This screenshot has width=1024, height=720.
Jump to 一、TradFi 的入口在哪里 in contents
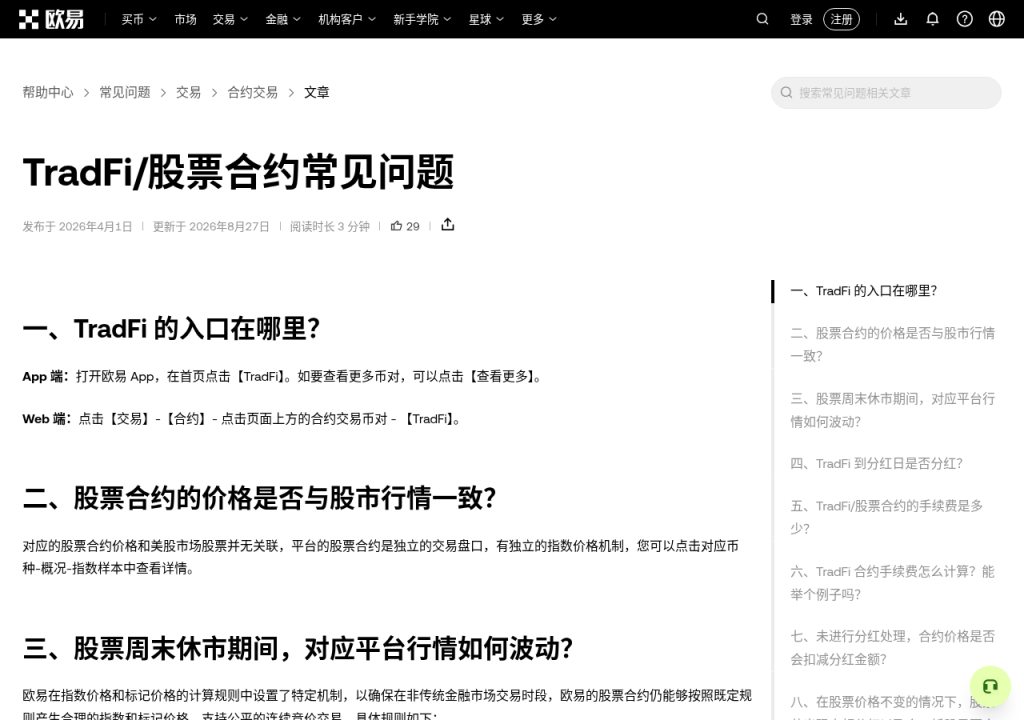[863, 291]
